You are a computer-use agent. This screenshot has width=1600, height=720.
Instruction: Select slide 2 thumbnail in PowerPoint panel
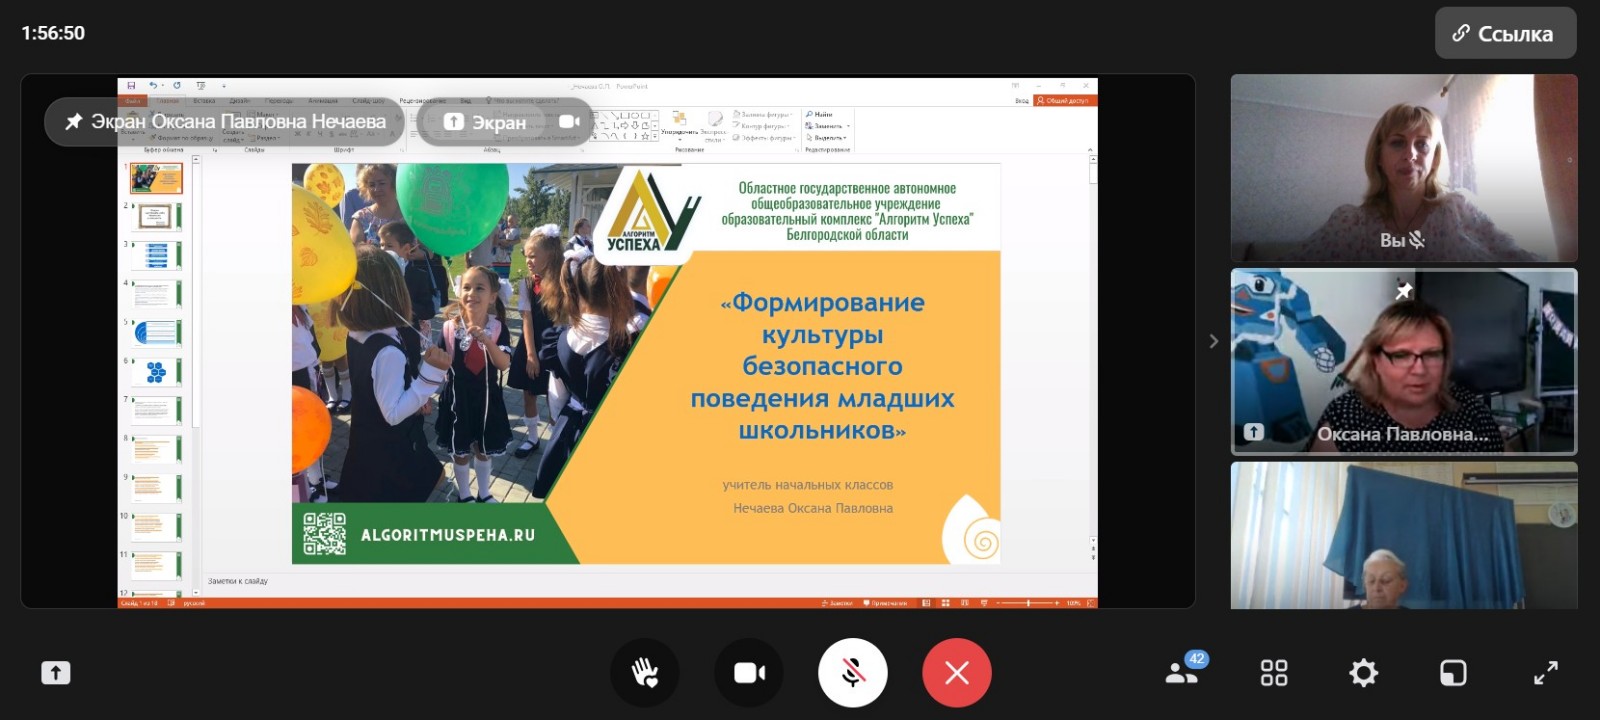156,216
